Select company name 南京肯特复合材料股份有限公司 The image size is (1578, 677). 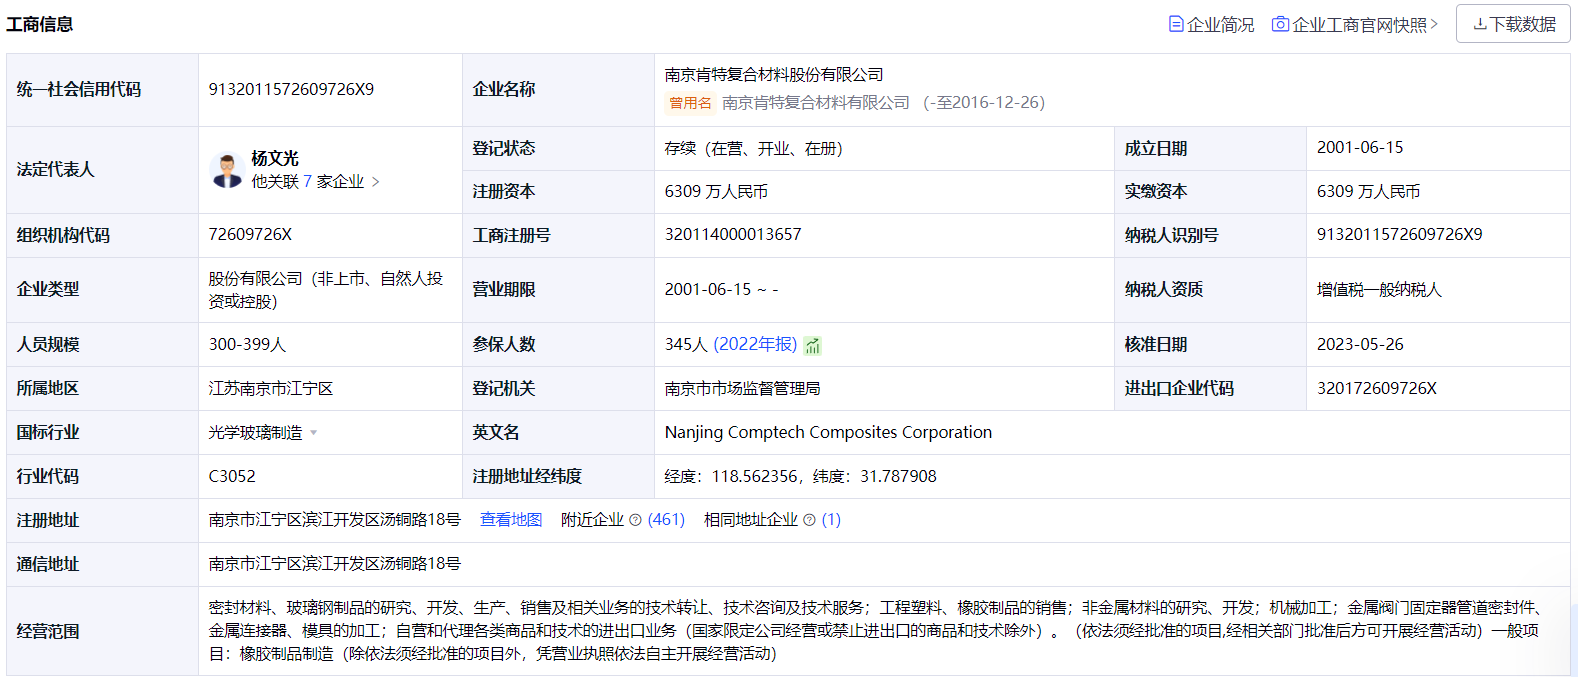(774, 75)
